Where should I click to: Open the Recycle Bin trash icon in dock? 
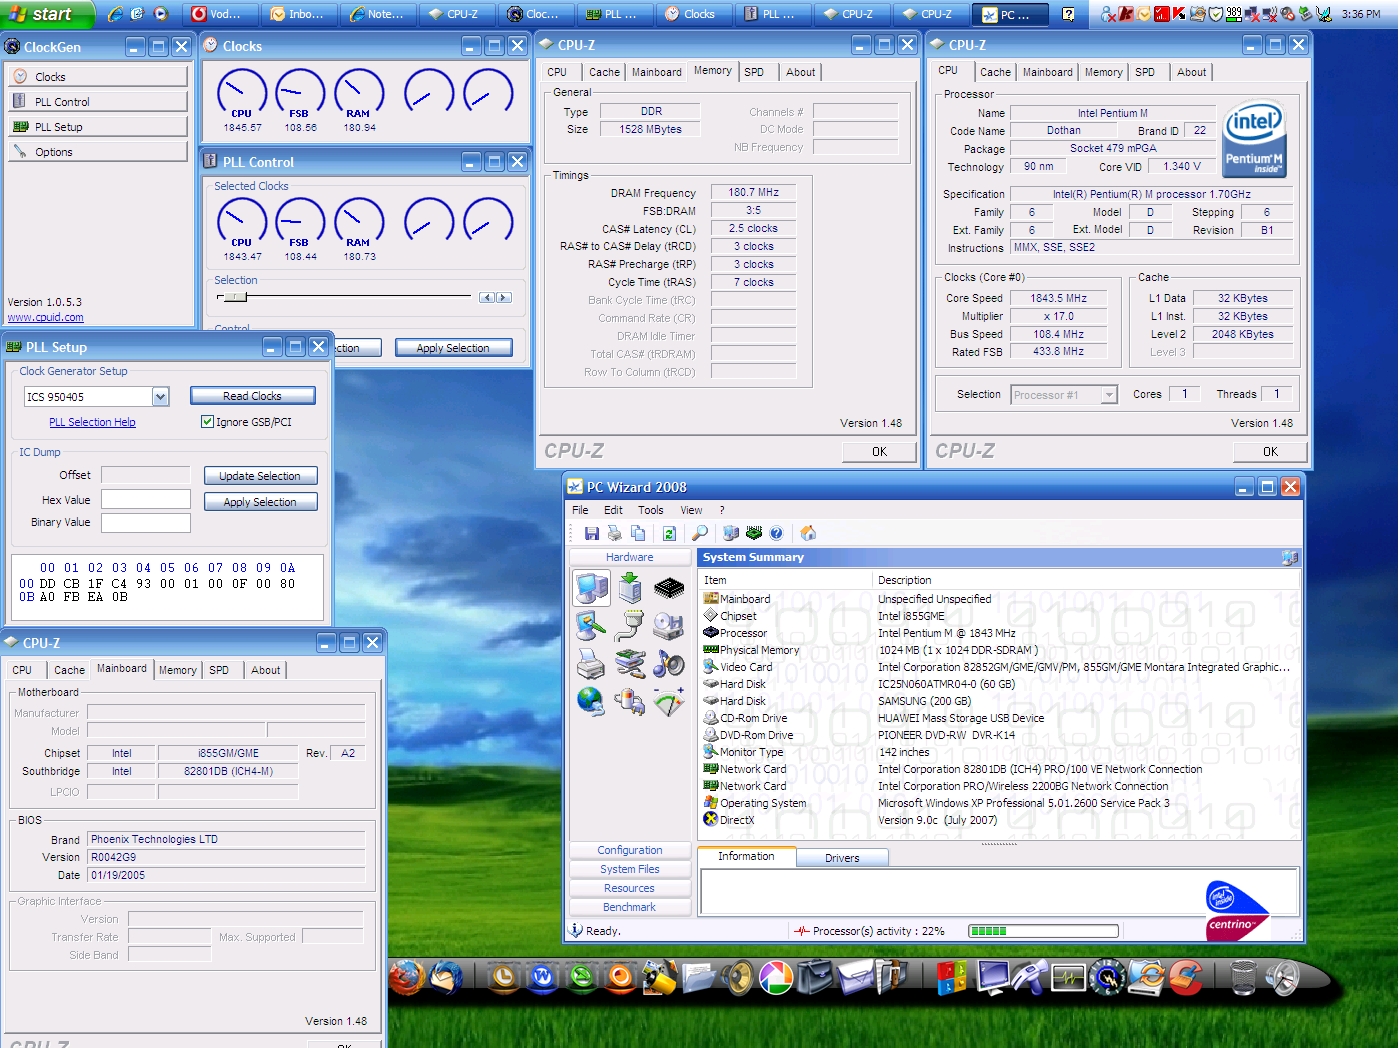pos(1243,978)
